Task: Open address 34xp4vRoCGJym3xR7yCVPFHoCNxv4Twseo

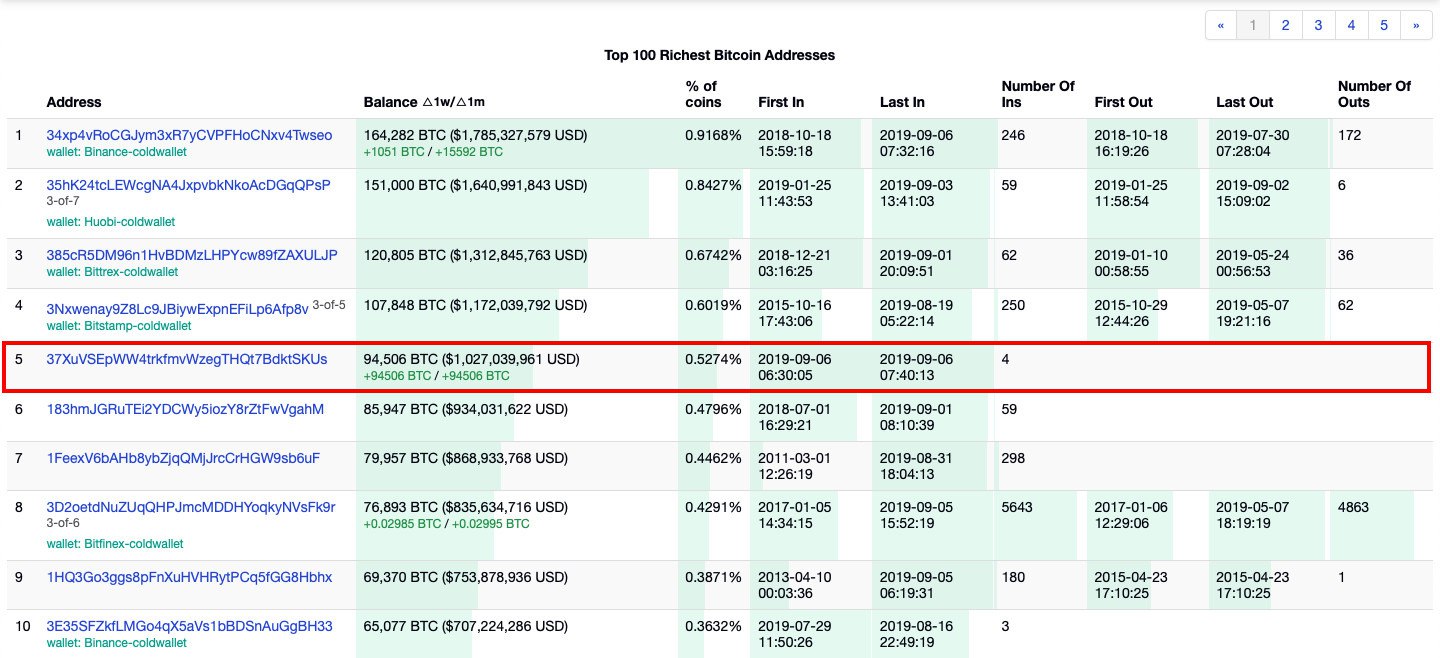Action: pyautogui.click(x=189, y=135)
